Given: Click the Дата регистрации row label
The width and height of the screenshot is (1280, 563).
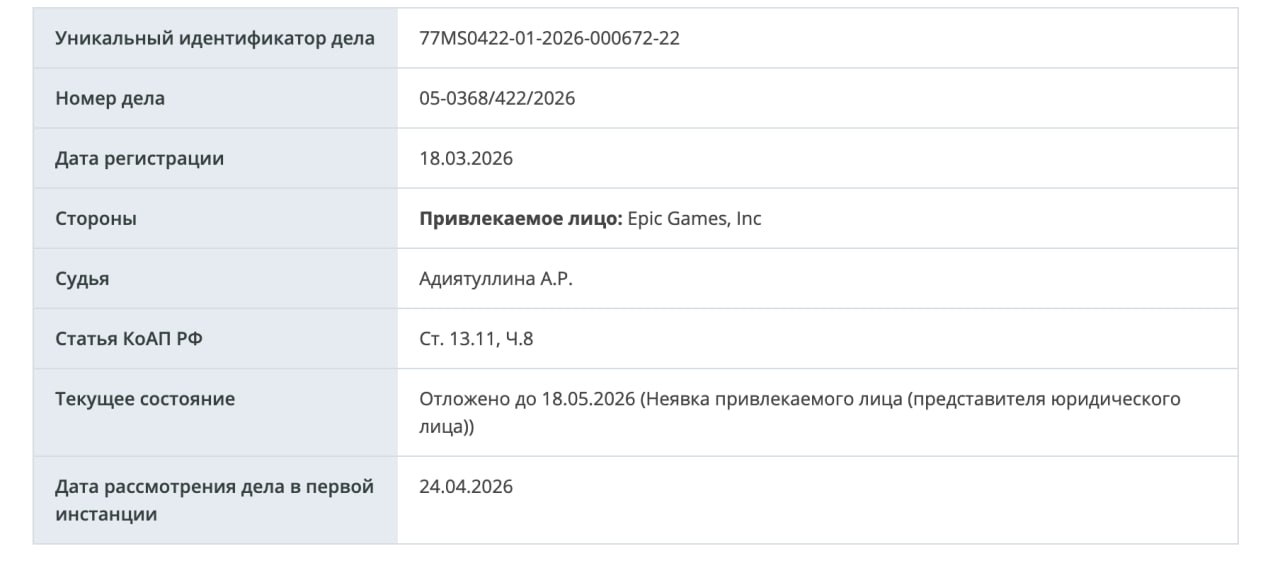Looking at the screenshot, I should [x=140, y=159].
